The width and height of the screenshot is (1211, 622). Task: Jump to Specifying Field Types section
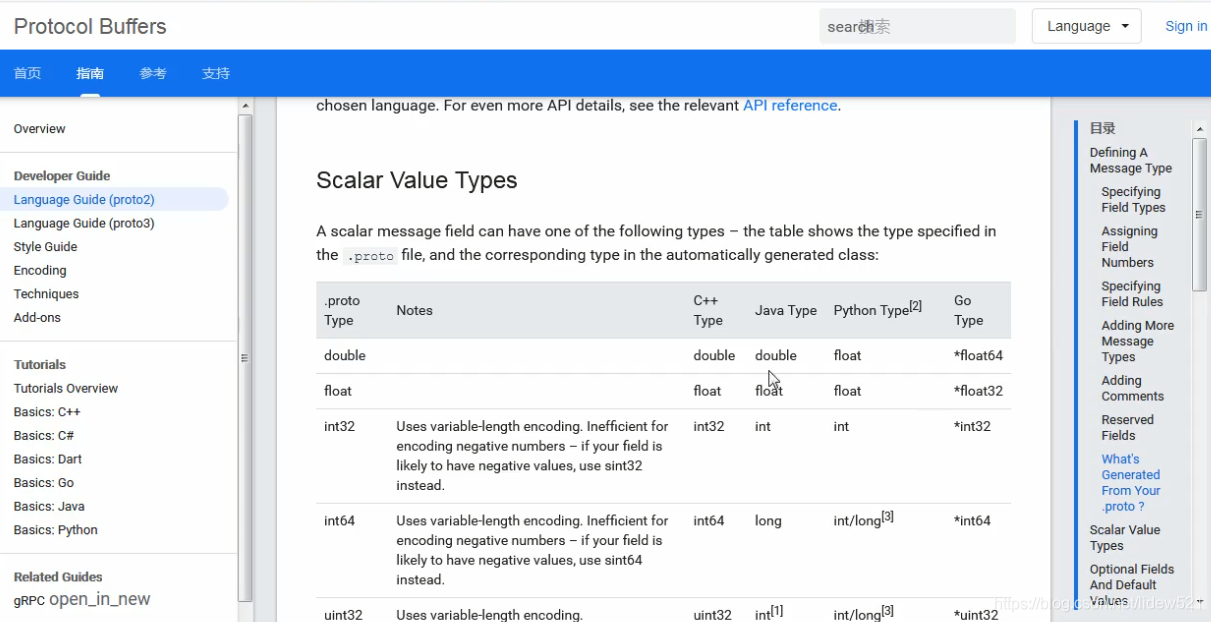tap(1133, 200)
